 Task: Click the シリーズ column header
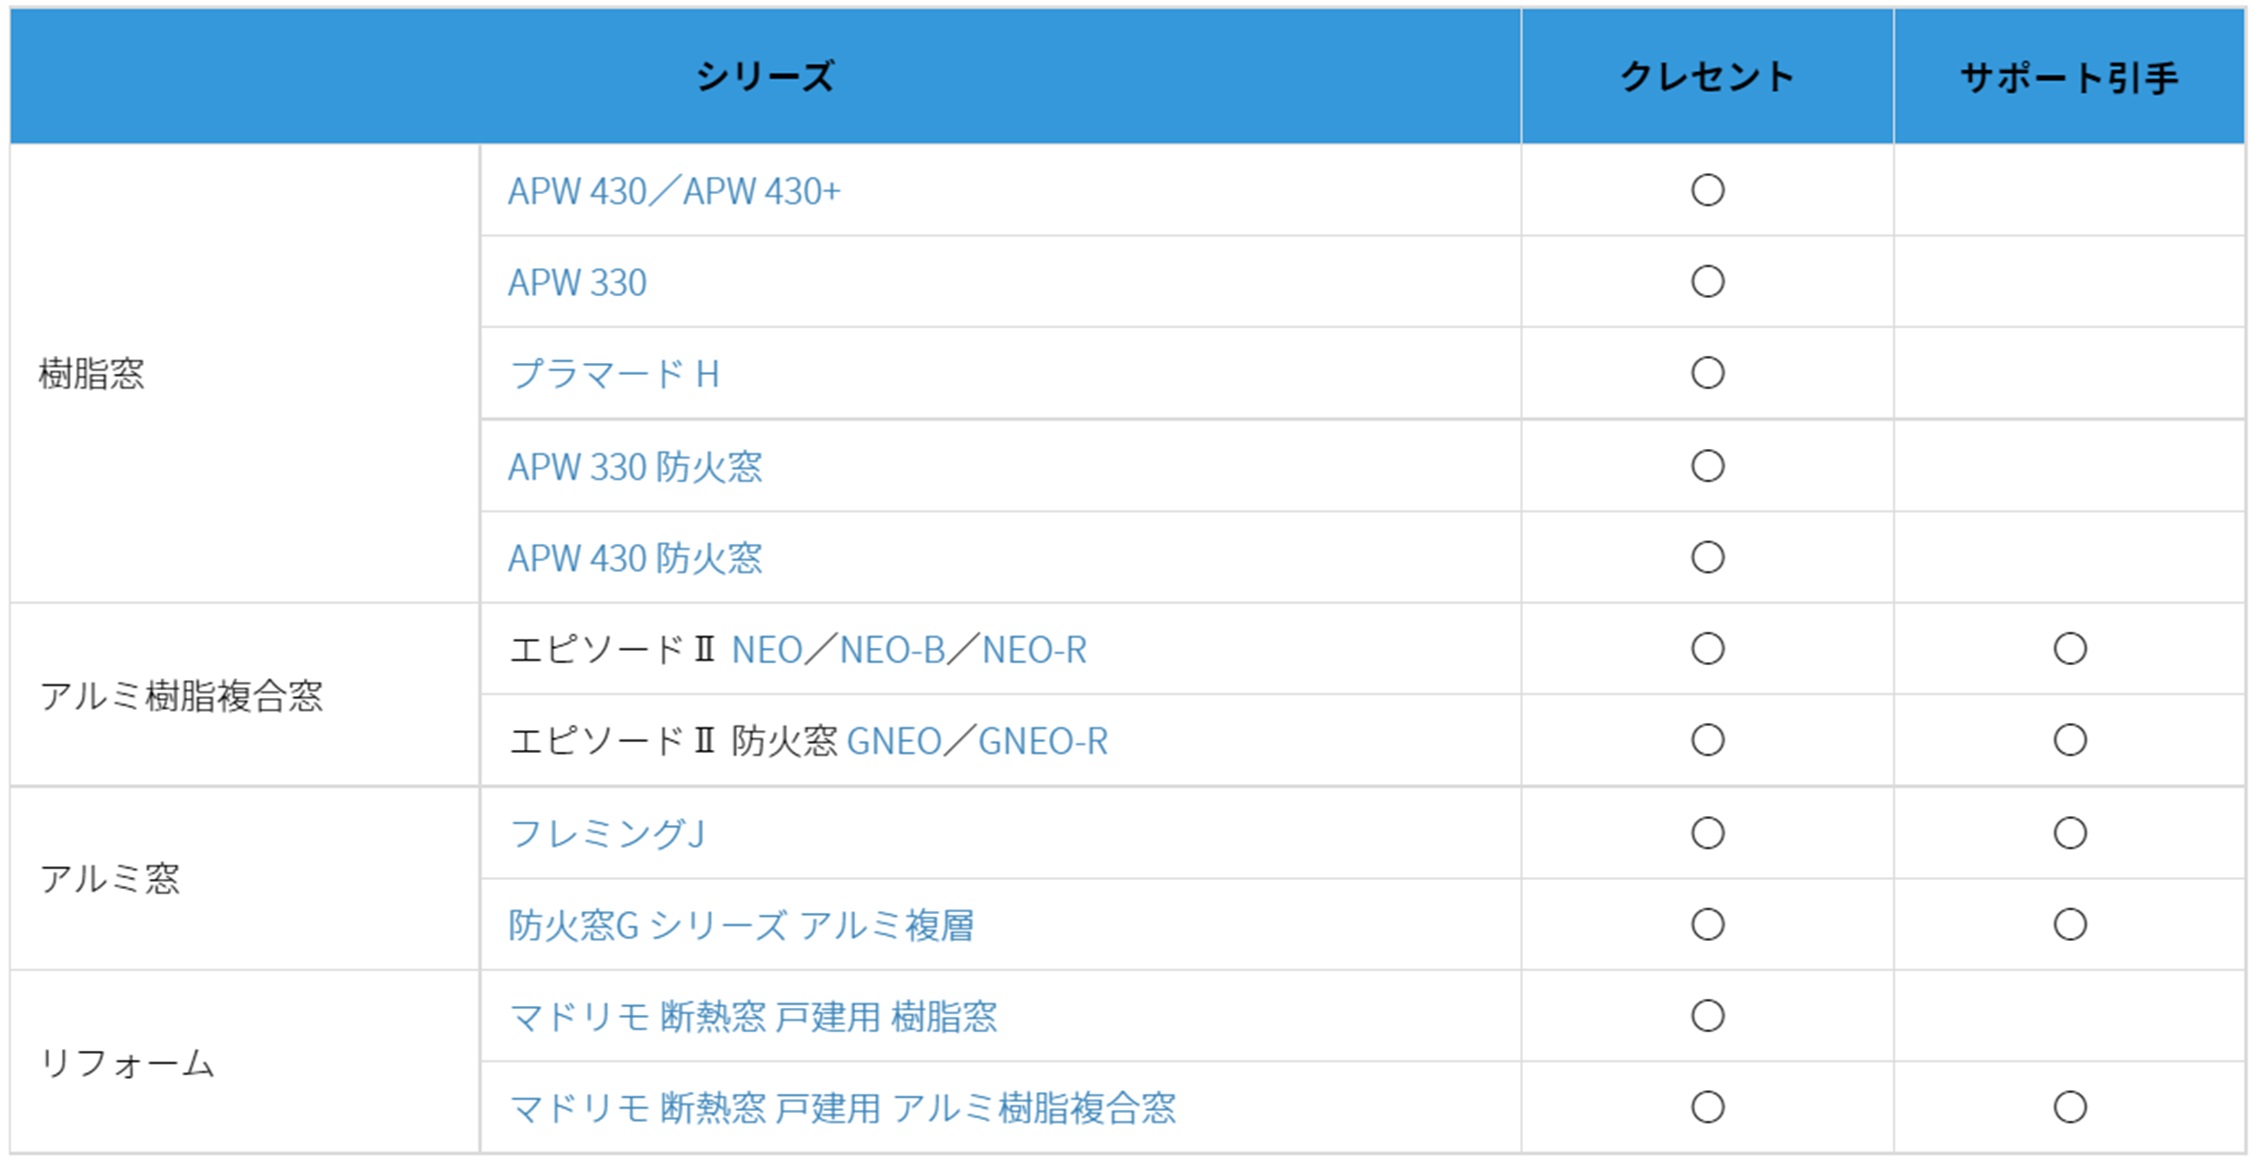pyautogui.click(x=765, y=77)
